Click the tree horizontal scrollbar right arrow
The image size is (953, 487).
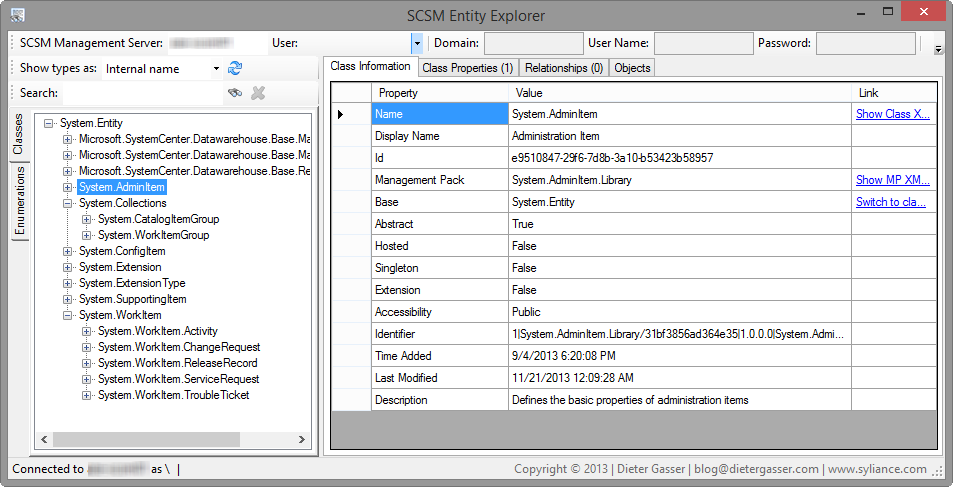pos(302,440)
